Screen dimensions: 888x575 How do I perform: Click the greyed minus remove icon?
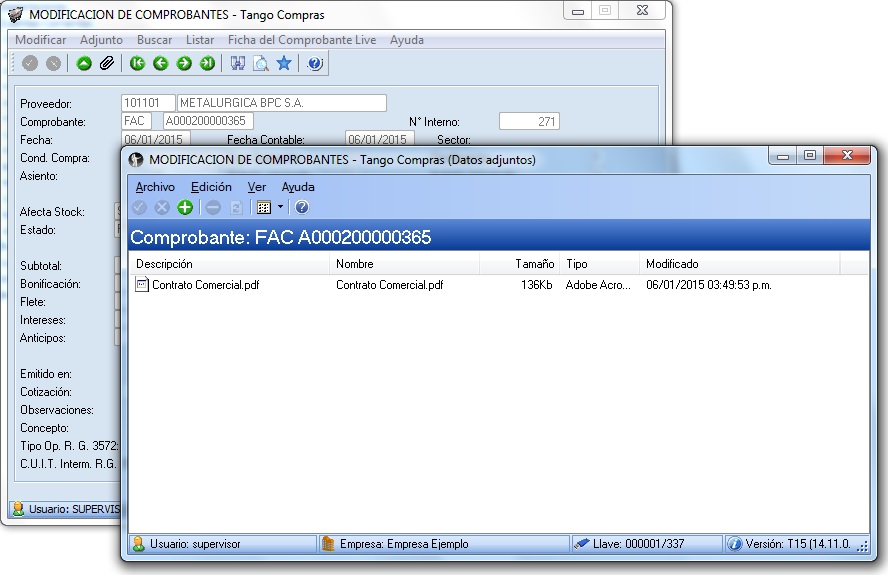click(x=213, y=207)
